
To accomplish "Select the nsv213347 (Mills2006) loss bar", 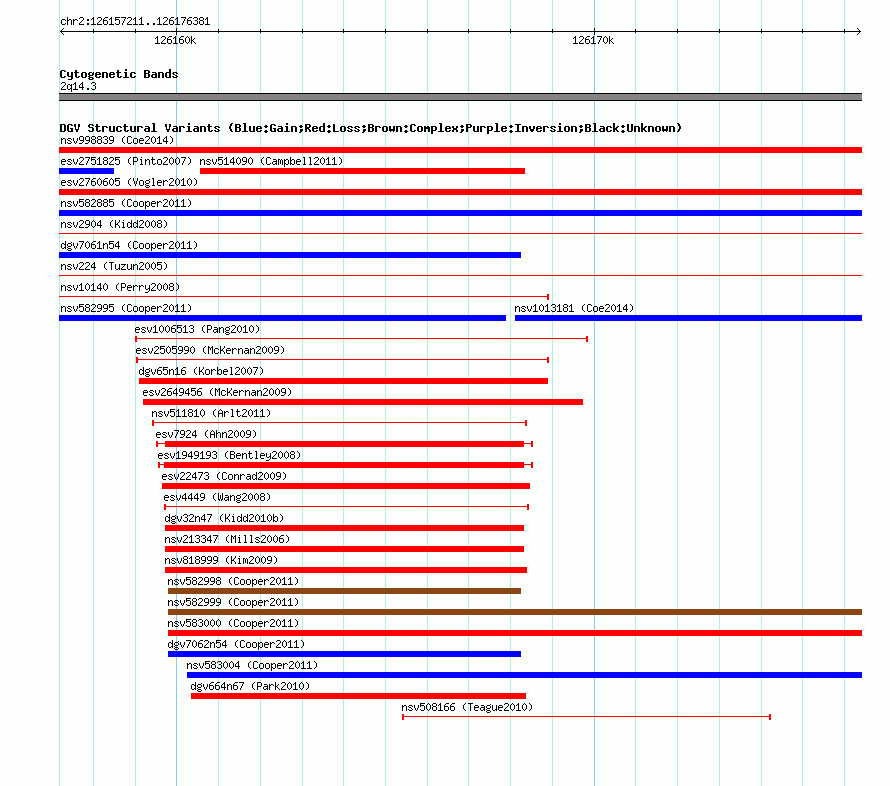I will pyautogui.click(x=344, y=549).
